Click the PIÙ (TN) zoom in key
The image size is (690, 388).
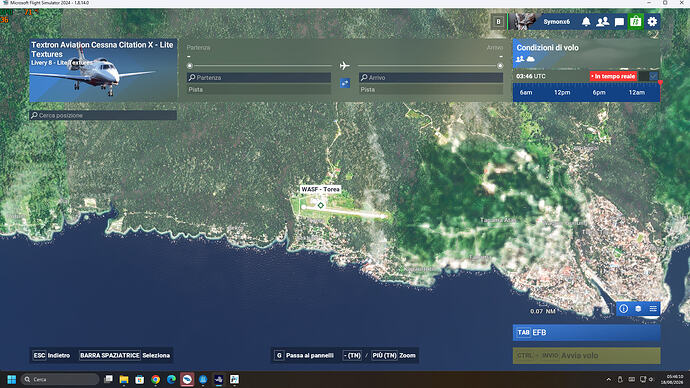point(384,355)
